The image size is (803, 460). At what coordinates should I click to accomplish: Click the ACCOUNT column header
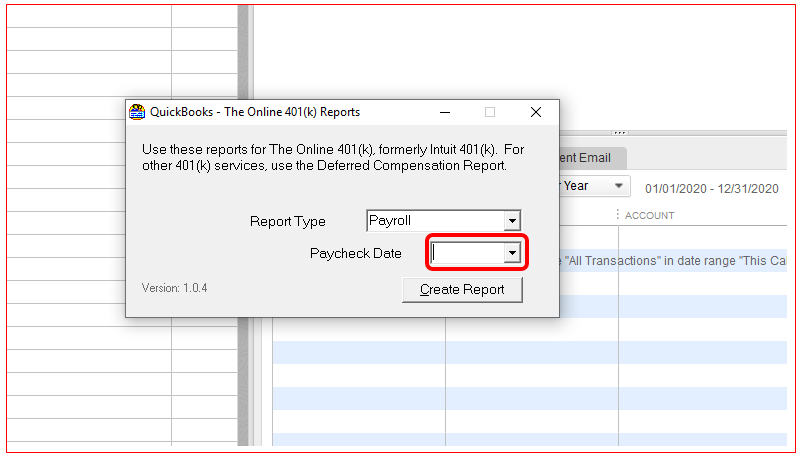[649, 216]
